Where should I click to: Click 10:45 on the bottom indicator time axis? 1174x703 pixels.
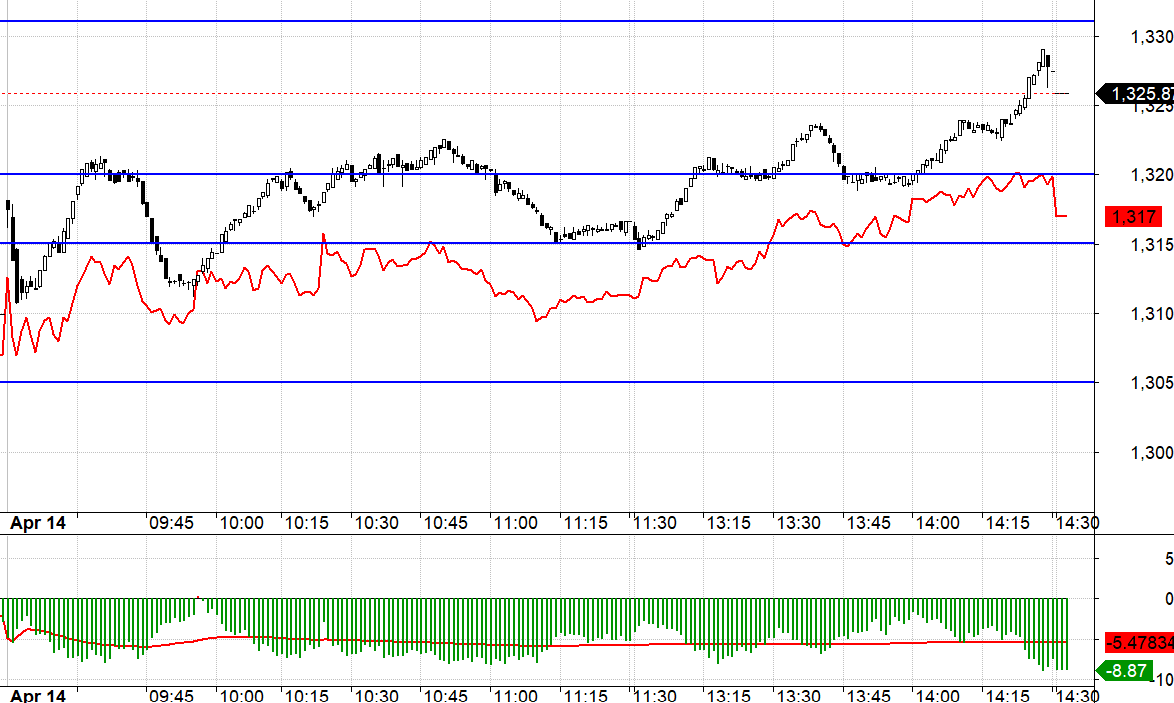tap(445, 696)
